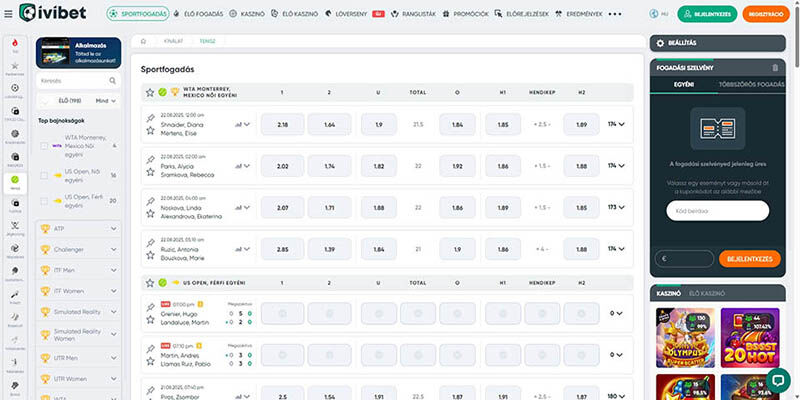Check the US Open, Női egyéni checkbox
This screenshot has width=800, height=400.
(44, 176)
